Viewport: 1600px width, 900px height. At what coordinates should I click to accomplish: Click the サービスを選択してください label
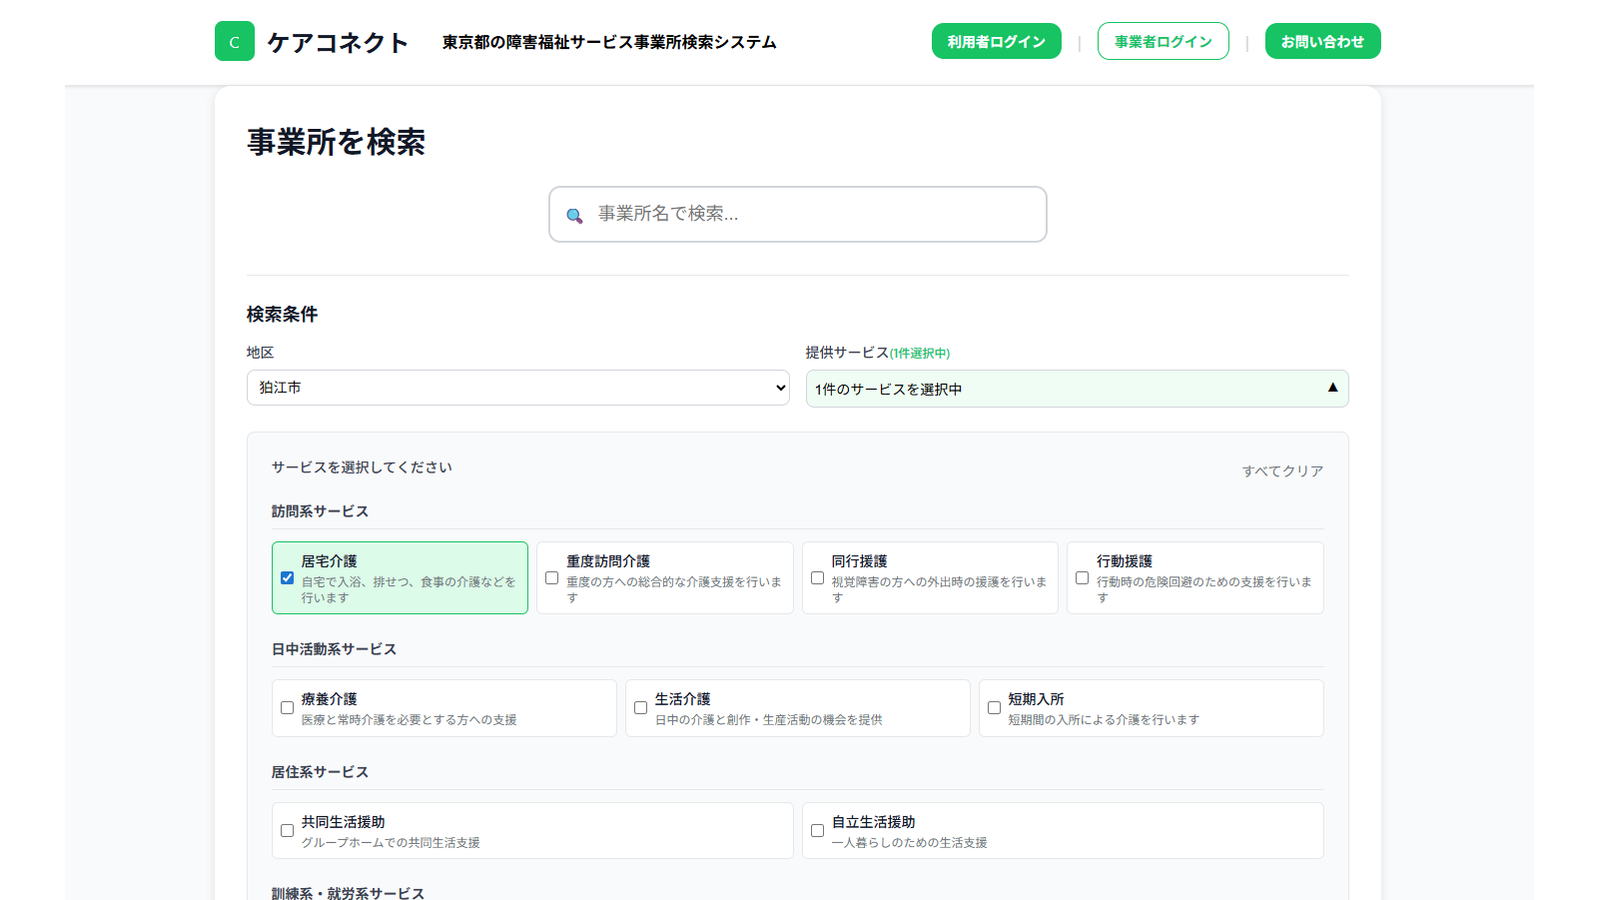(362, 467)
